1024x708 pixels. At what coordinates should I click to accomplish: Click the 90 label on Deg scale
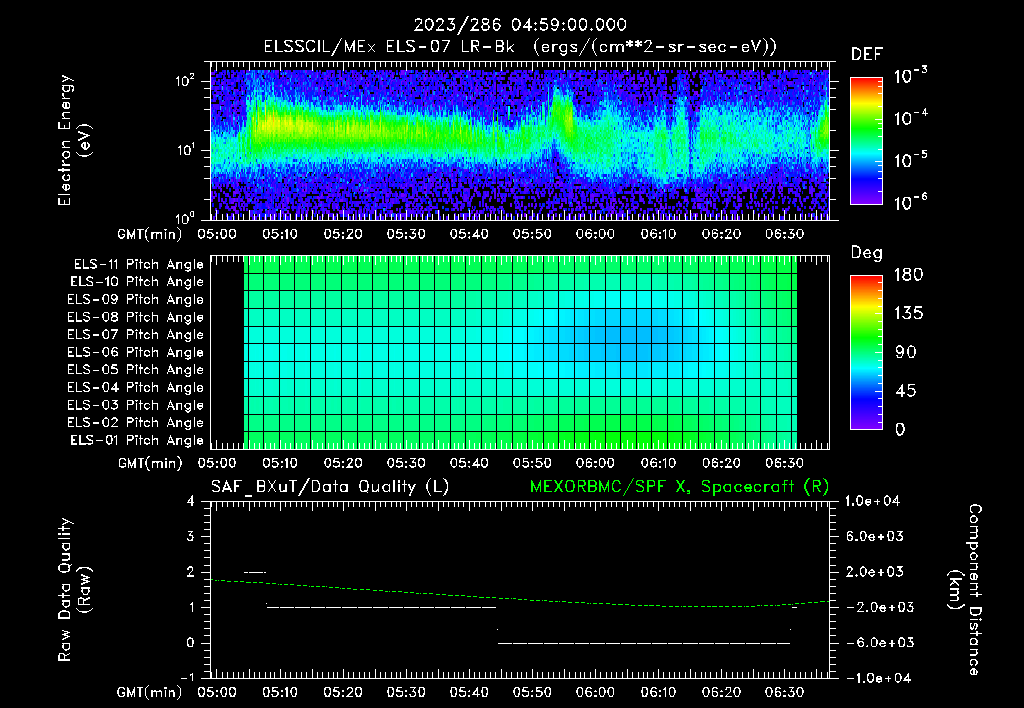coord(906,353)
